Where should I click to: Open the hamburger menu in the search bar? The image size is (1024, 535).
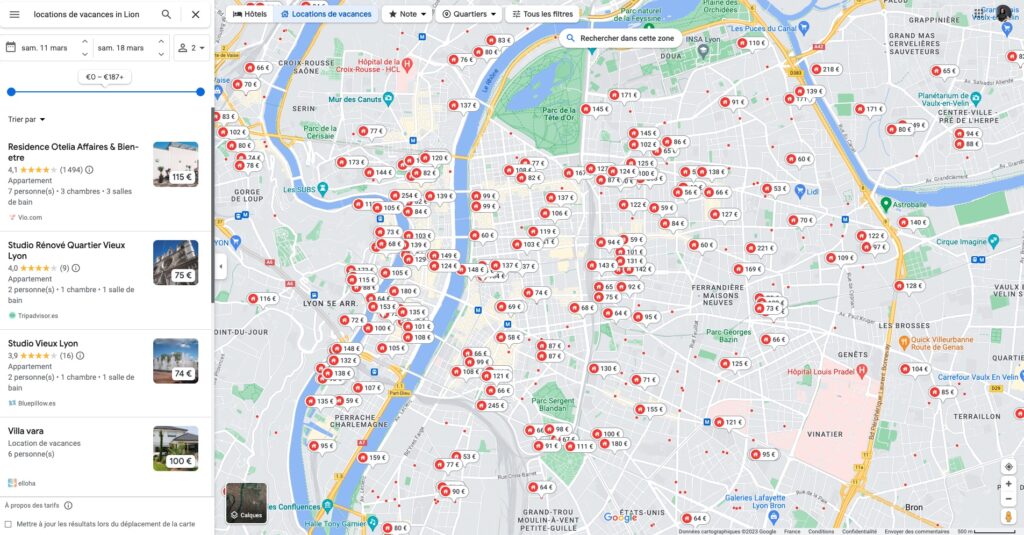(x=14, y=14)
